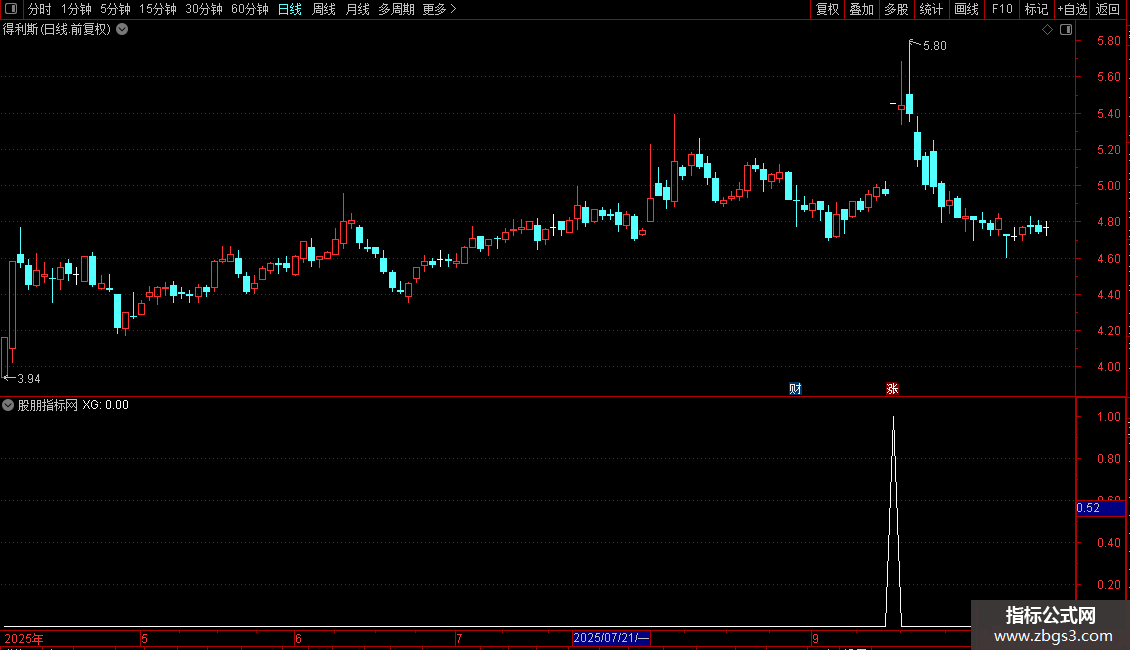Click the 叠加 overlay button
The height and width of the screenshot is (650, 1130).
861,9
